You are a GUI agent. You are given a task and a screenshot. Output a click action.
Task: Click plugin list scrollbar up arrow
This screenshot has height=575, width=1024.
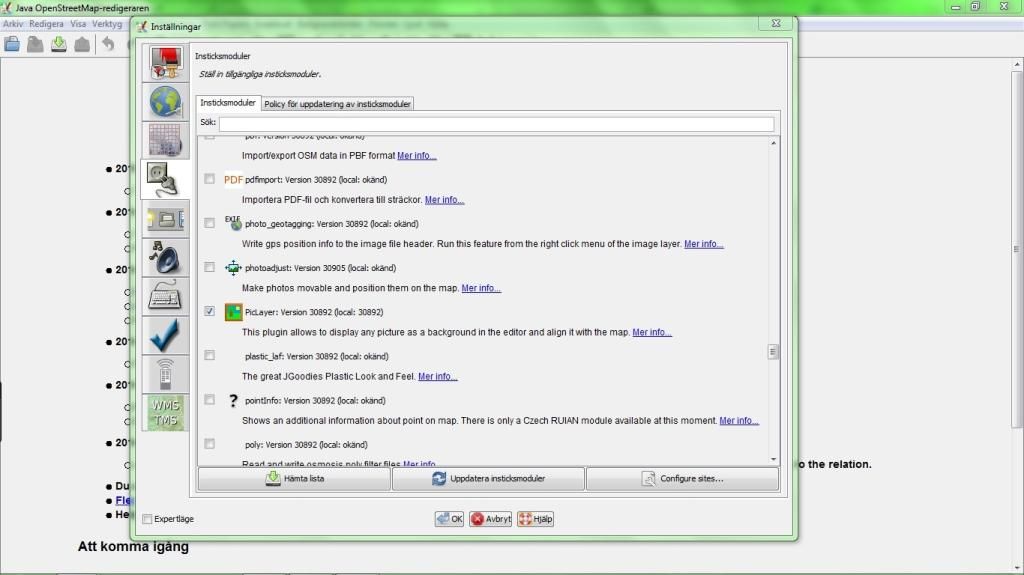[773, 142]
